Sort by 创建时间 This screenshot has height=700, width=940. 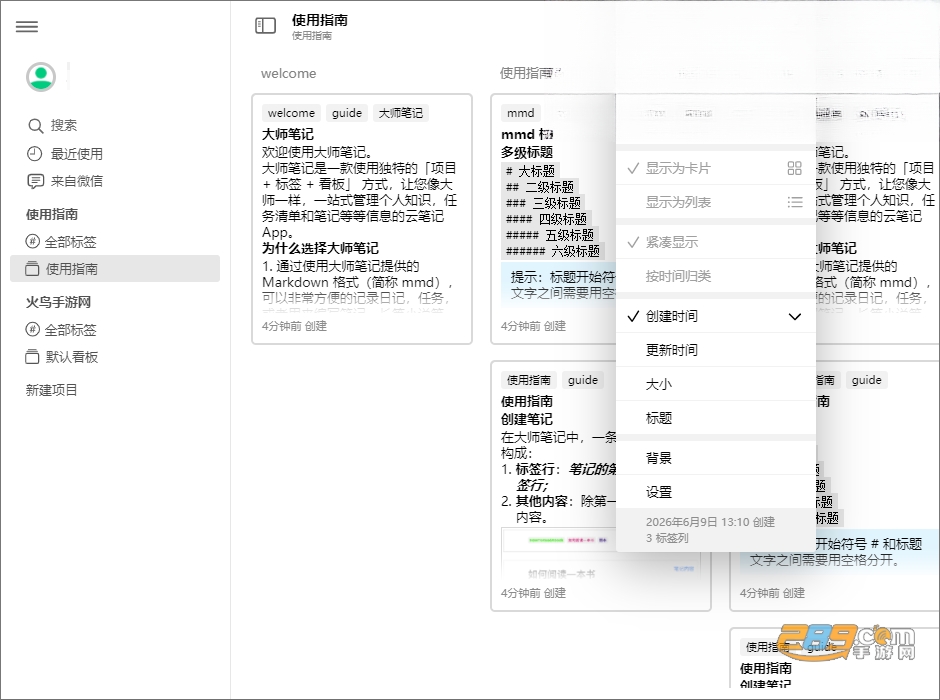(x=716, y=316)
